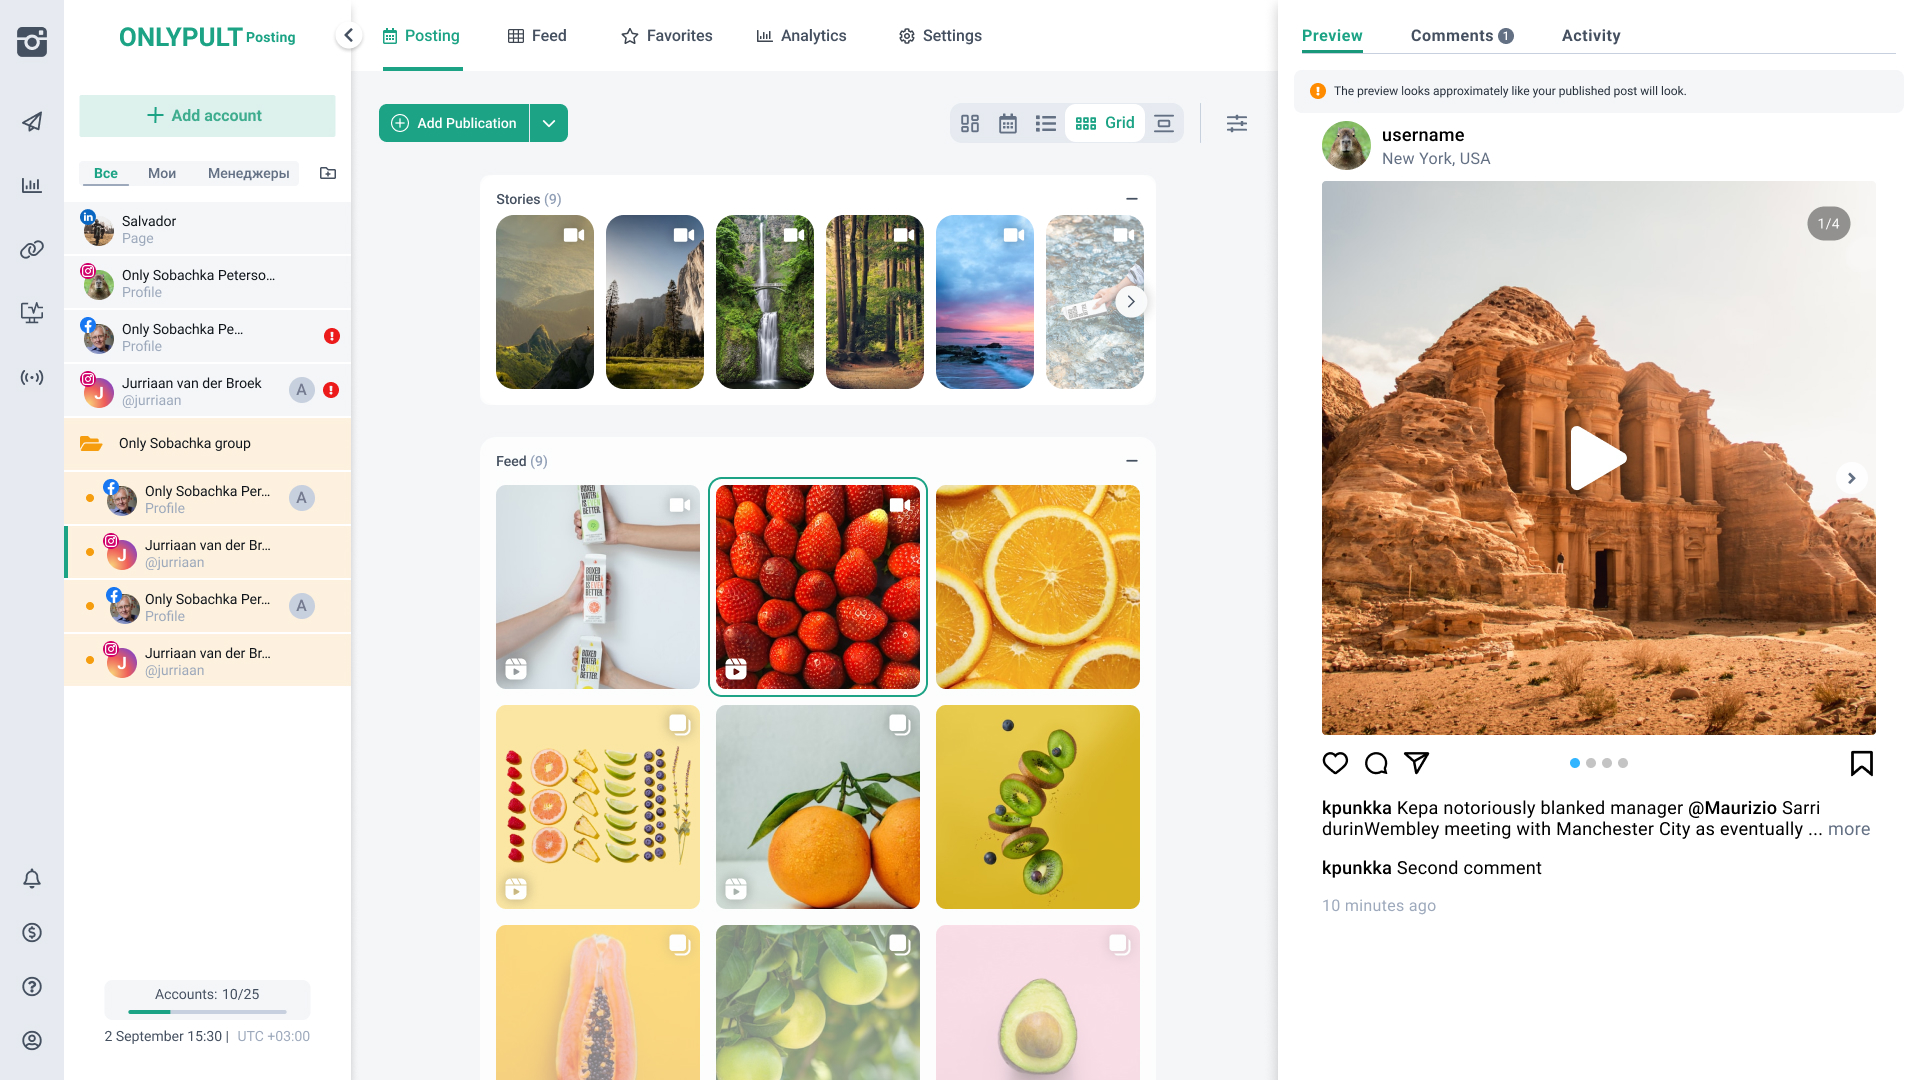Switch to the Grid view toggle

1105,123
